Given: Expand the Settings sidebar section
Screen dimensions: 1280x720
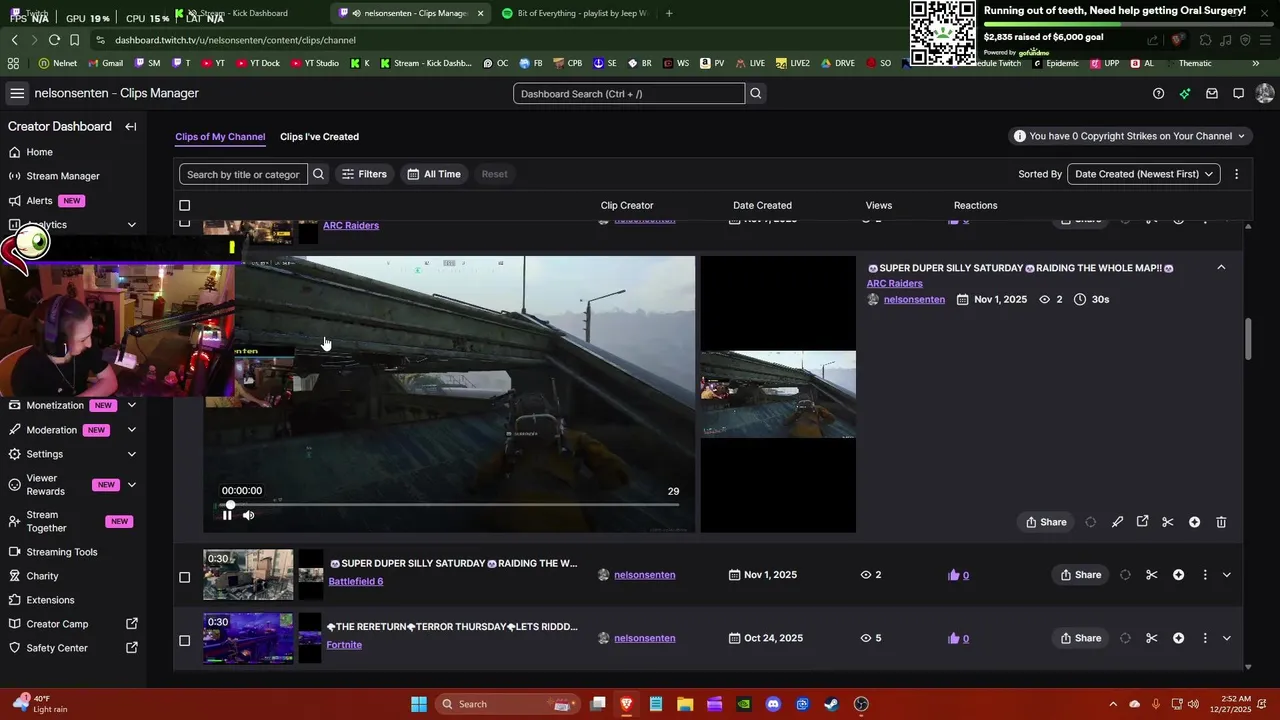Looking at the screenshot, I should [x=131, y=454].
